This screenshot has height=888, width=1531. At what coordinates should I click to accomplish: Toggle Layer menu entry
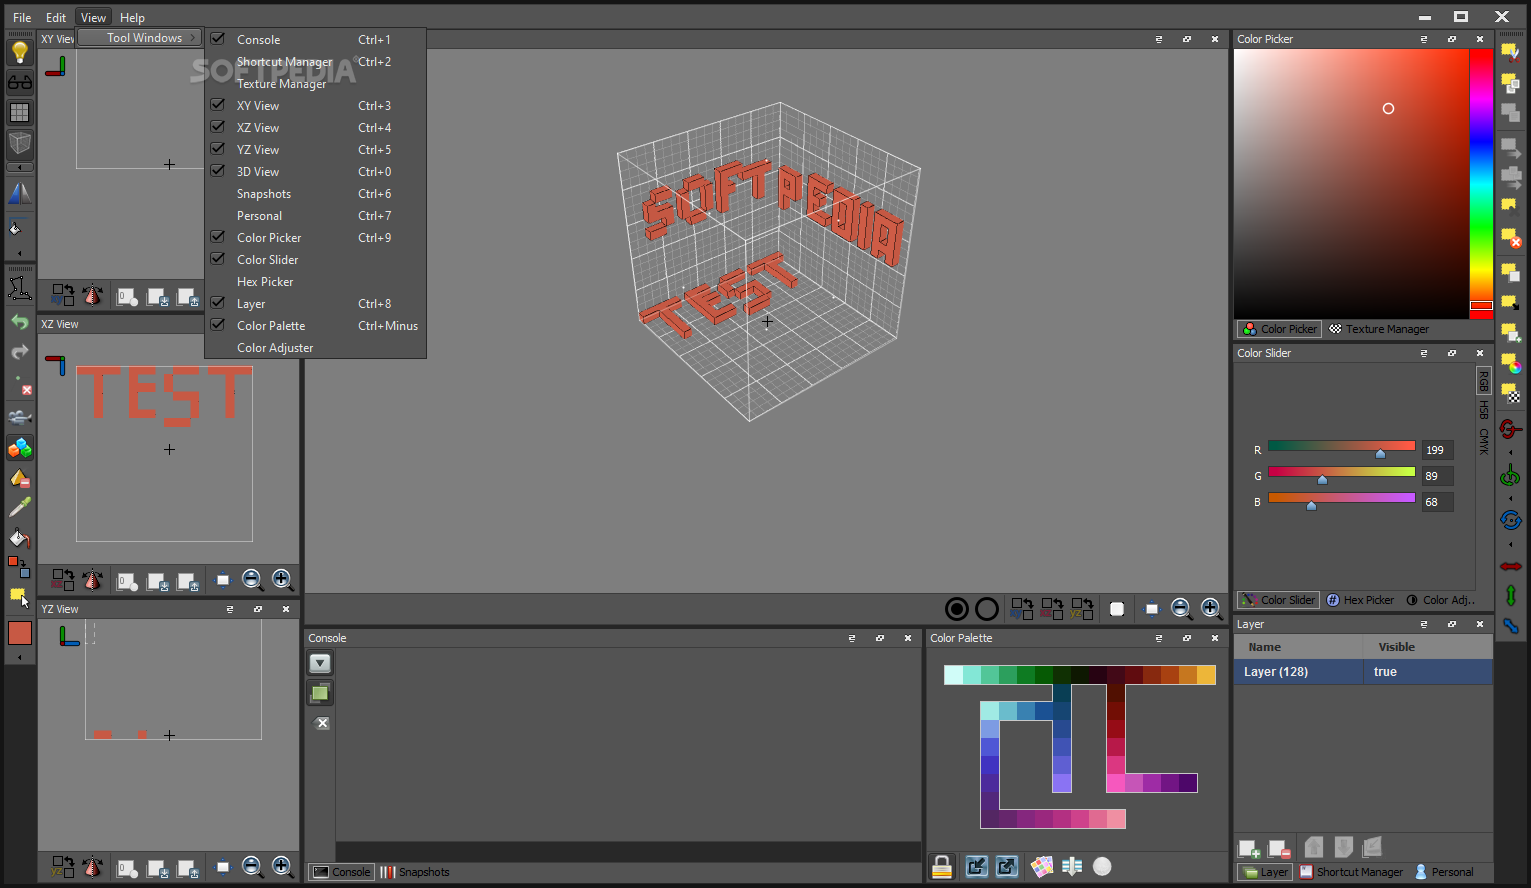pos(315,304)
